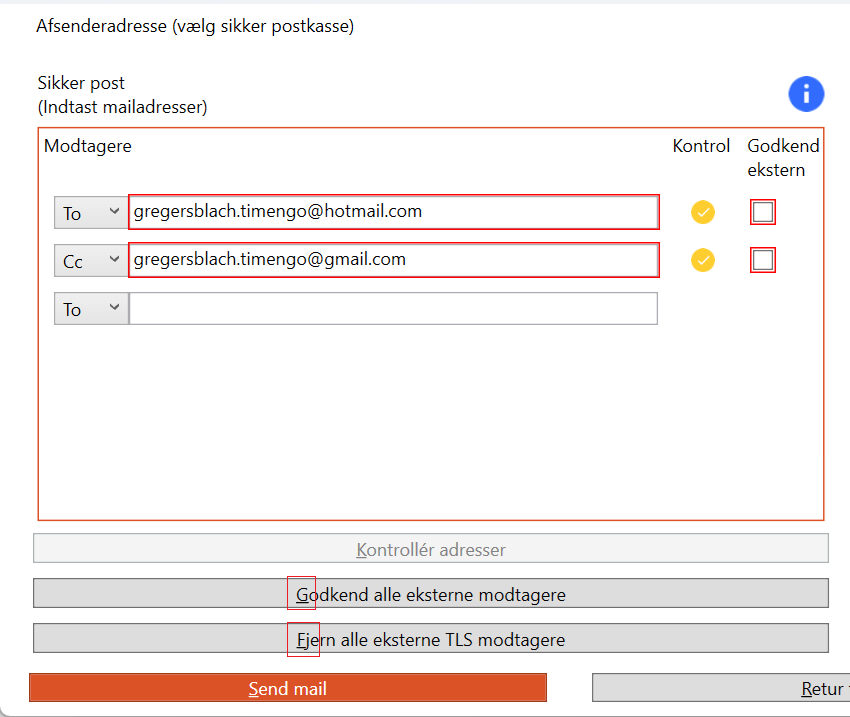Click the Retur button
Screen dimensions: 850x717
(x=720, y=688)
